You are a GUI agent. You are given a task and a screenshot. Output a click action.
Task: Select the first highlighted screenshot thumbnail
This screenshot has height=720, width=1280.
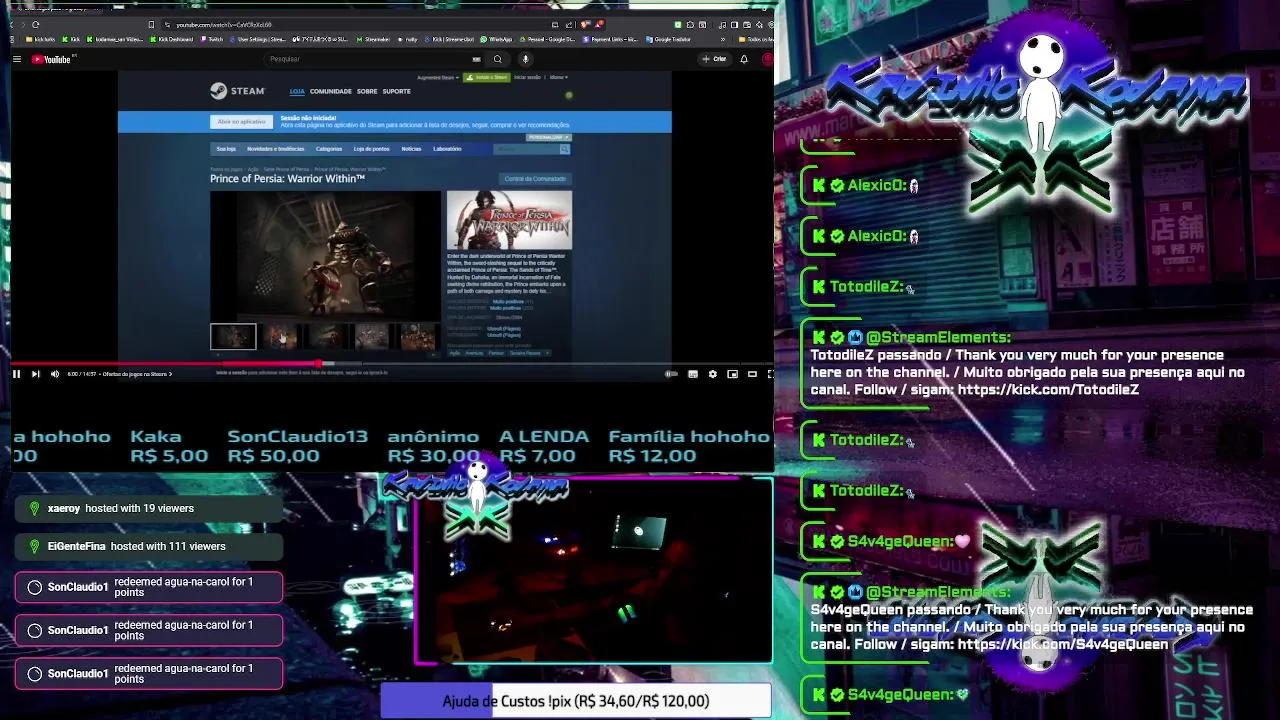233,337
